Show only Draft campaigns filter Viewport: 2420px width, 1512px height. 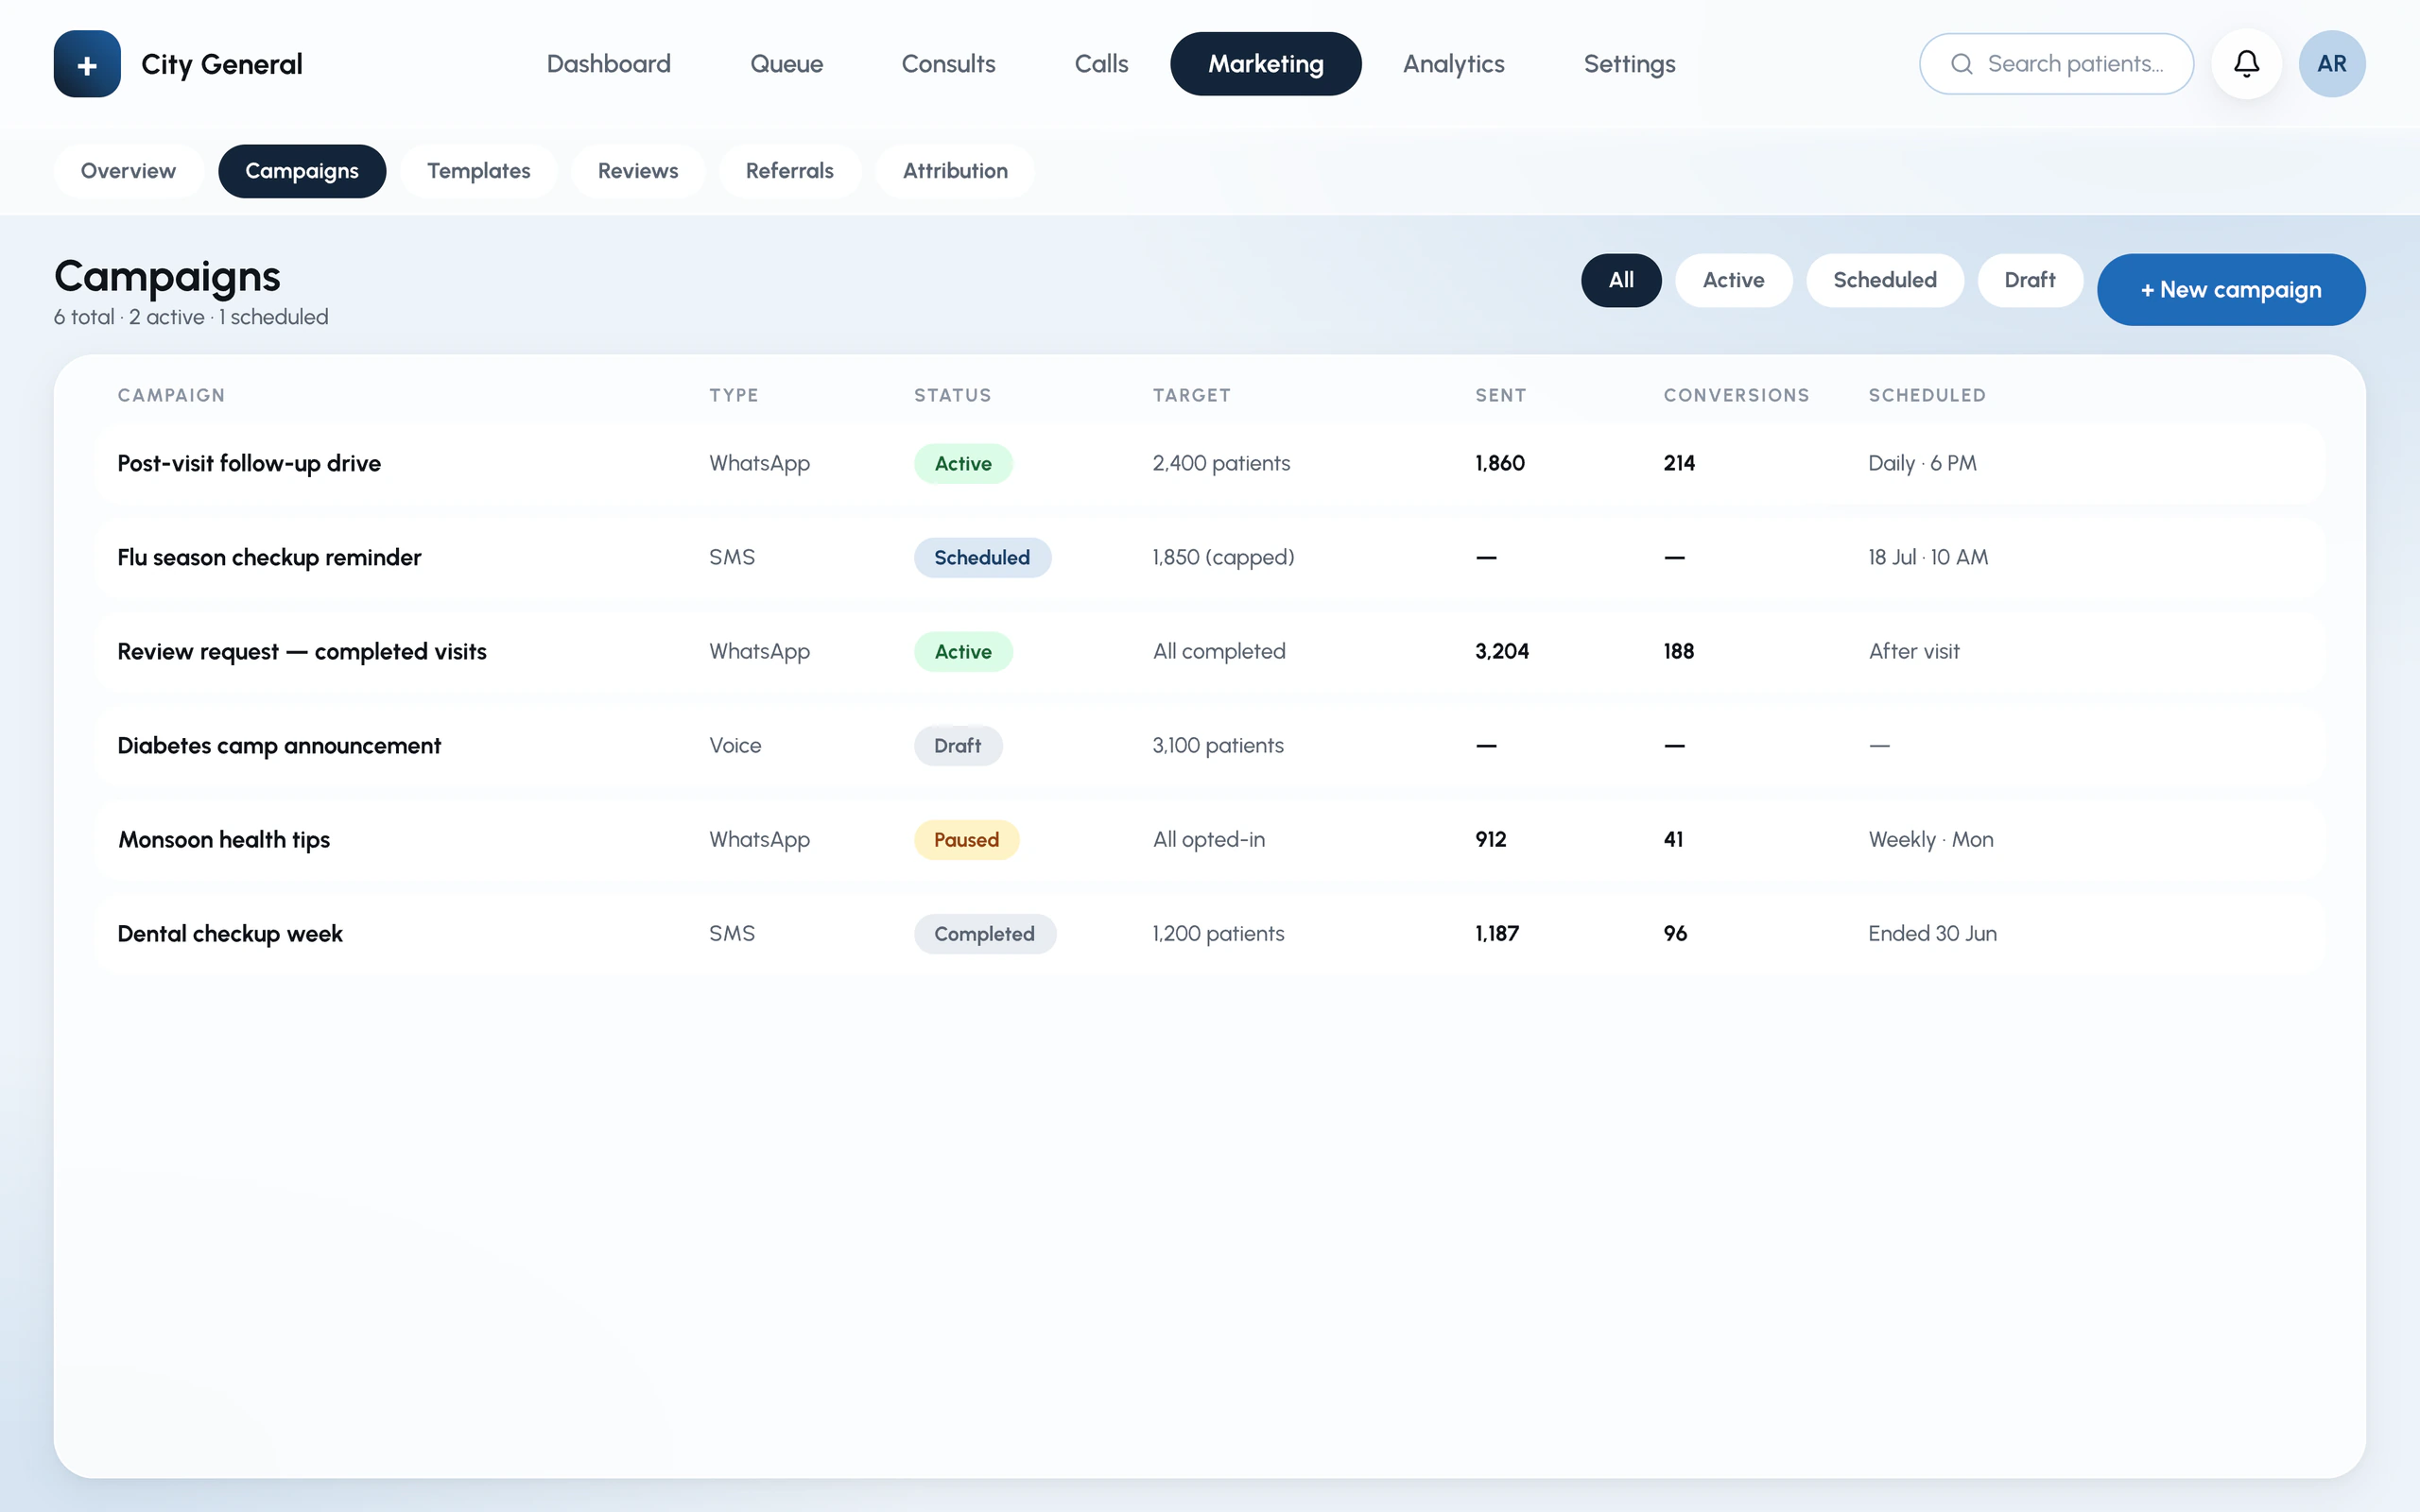[x=2029, y=280]
